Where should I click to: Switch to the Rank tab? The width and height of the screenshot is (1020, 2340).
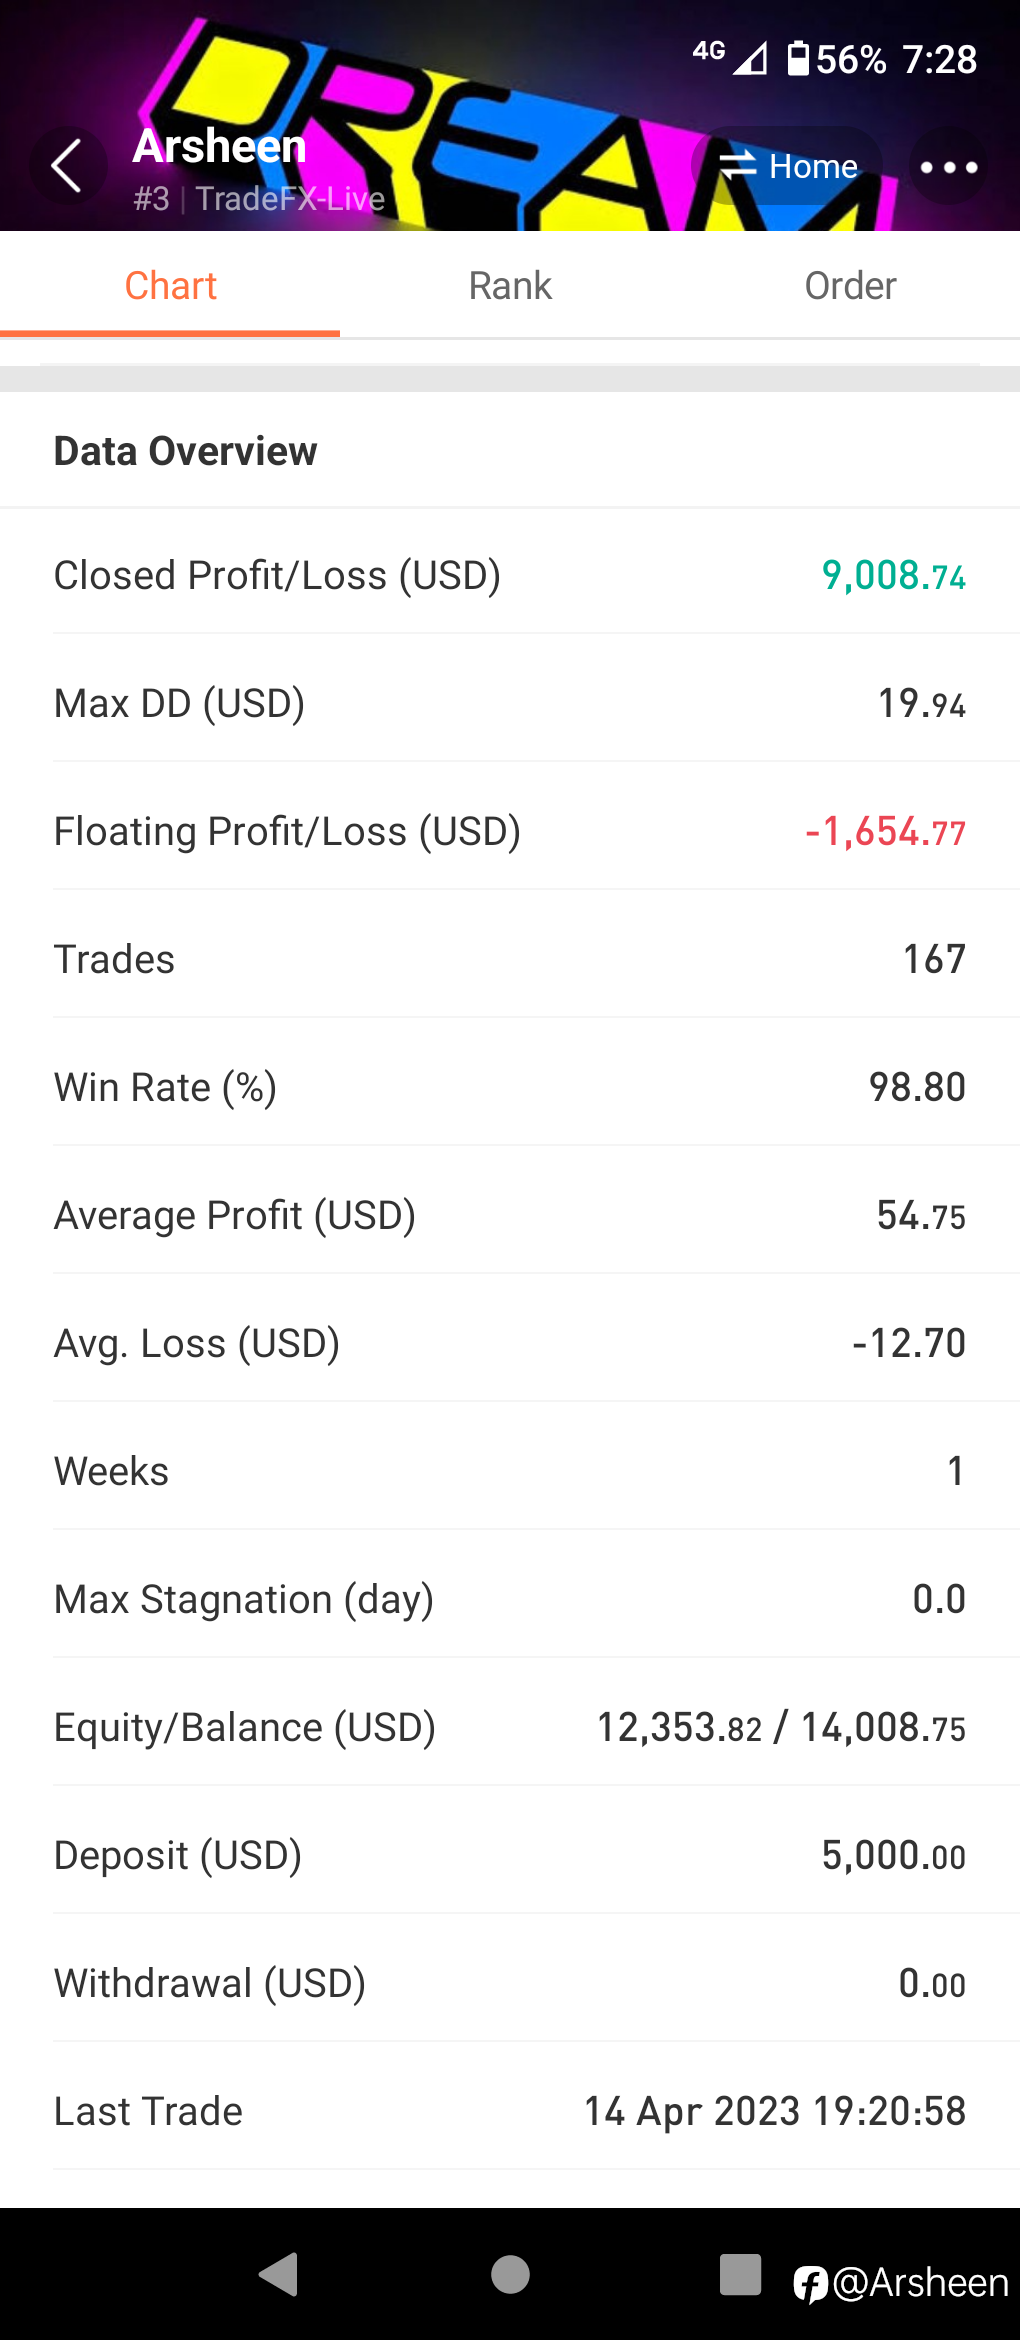[510, 286]
